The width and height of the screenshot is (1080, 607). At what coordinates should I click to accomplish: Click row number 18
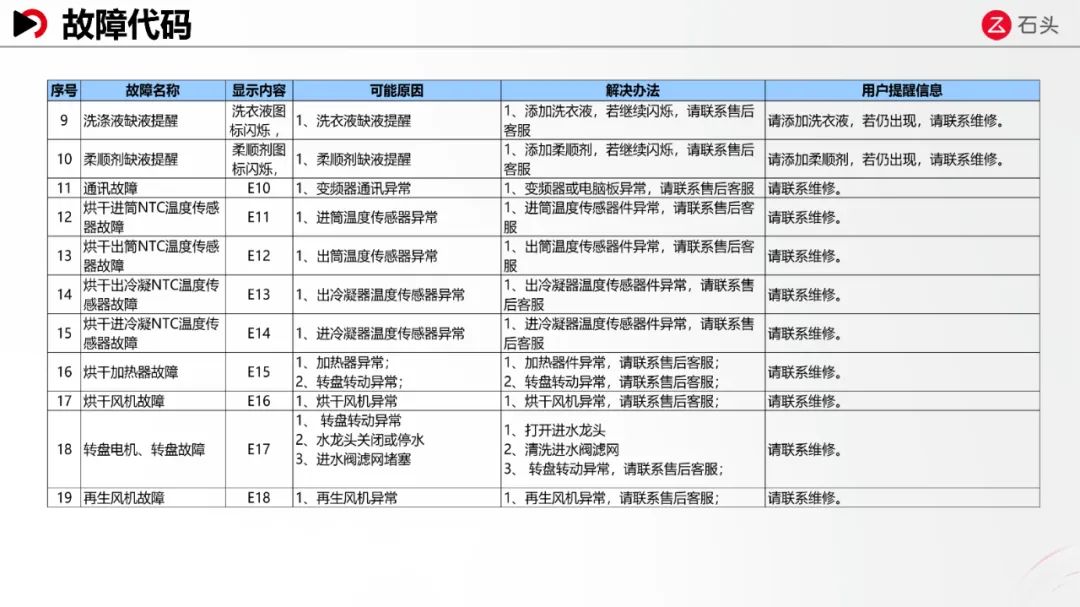(x=64, y=449)
